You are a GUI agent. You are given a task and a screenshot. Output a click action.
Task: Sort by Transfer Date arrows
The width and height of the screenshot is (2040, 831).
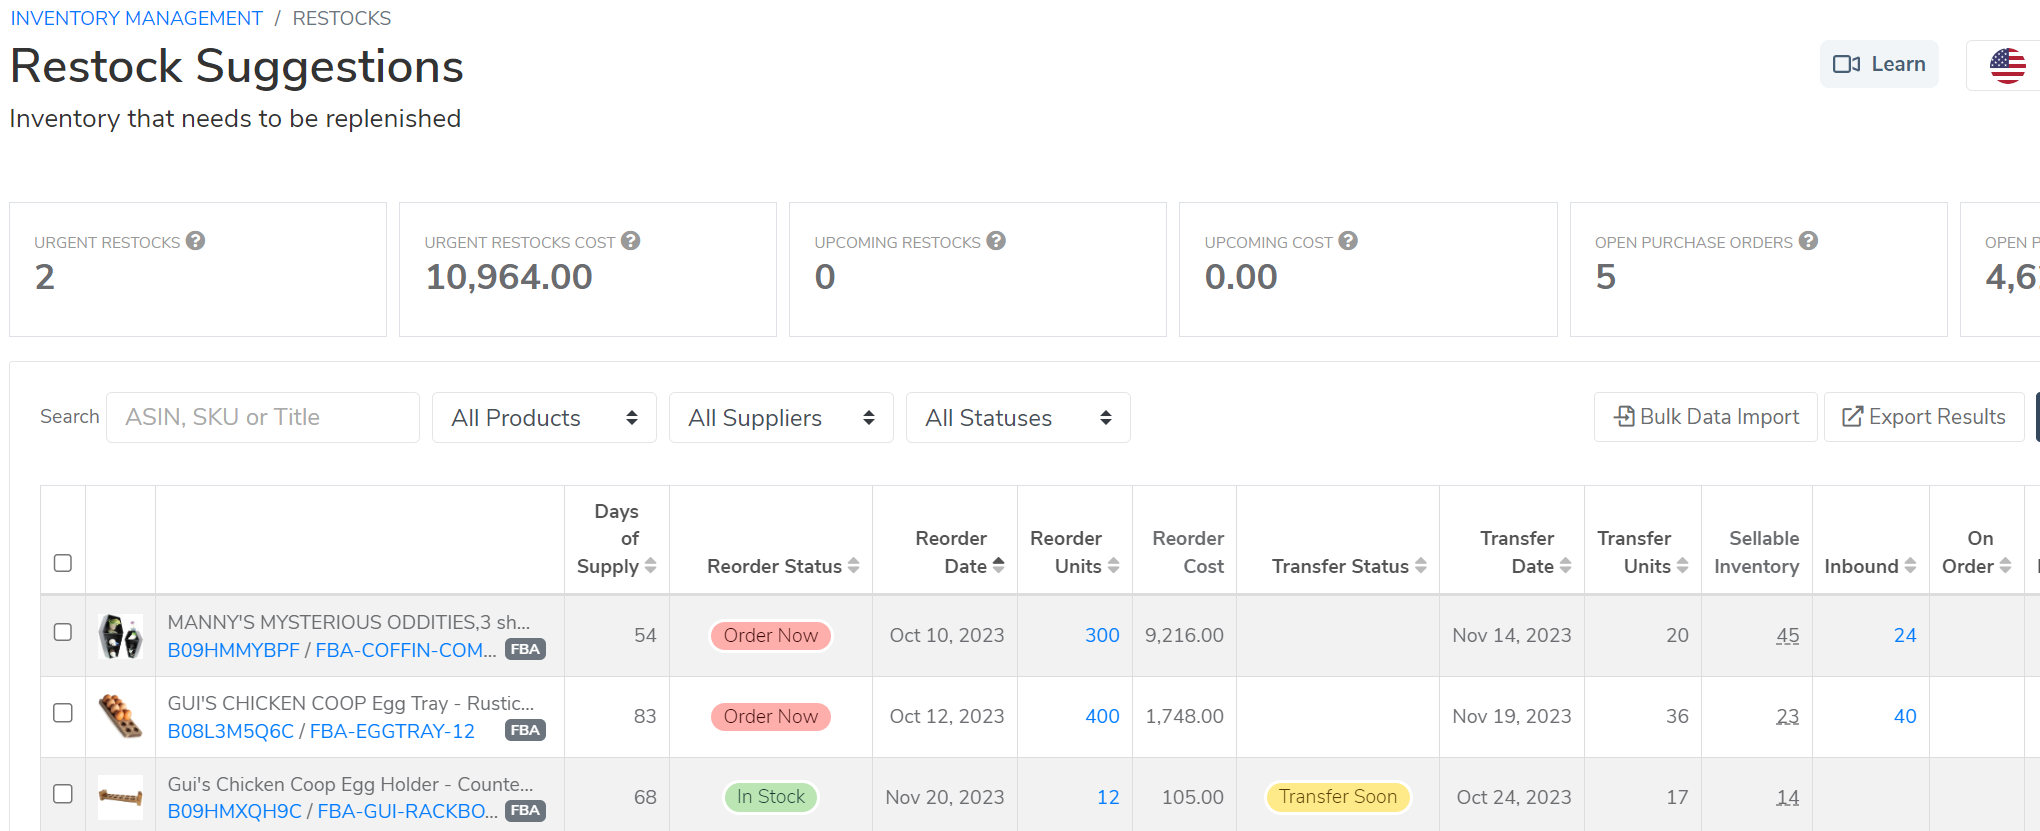(x=1565, y=566)
